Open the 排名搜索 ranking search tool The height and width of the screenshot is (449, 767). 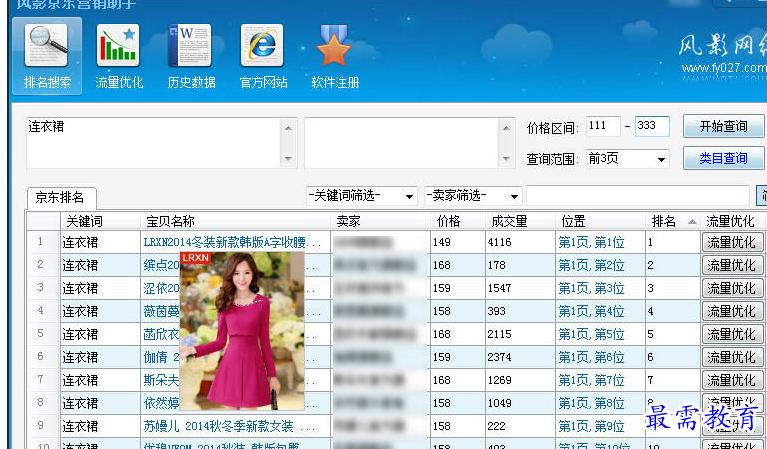click(47, 57)
